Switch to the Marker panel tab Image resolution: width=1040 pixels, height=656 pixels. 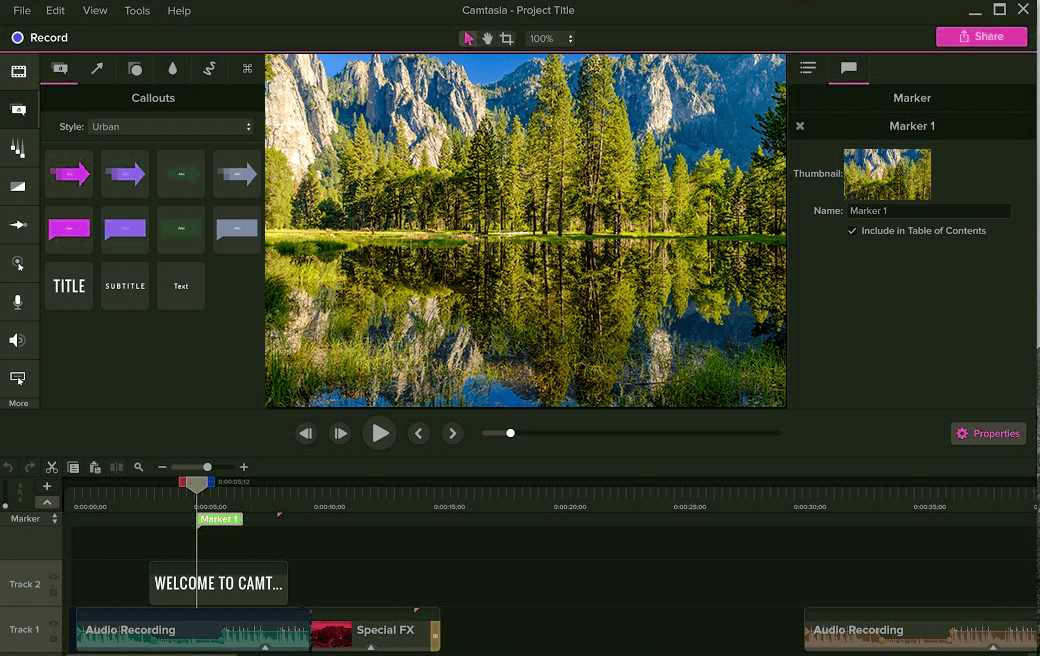(x=849, y=69)
